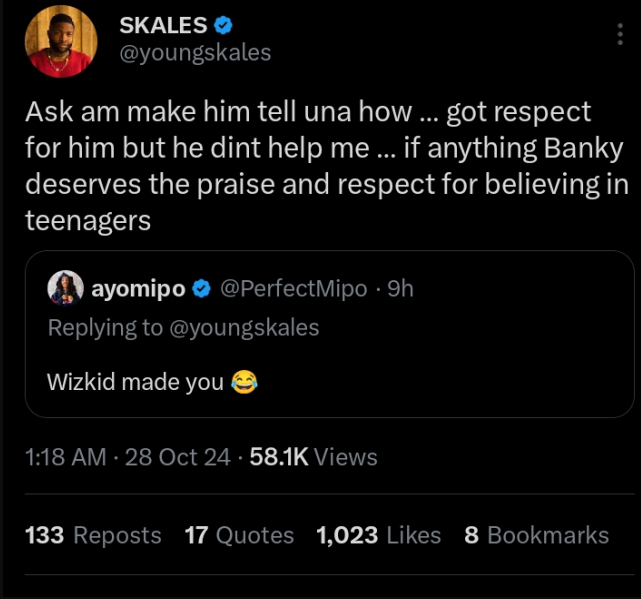Show the 17 Quotes list

(239, 535)
